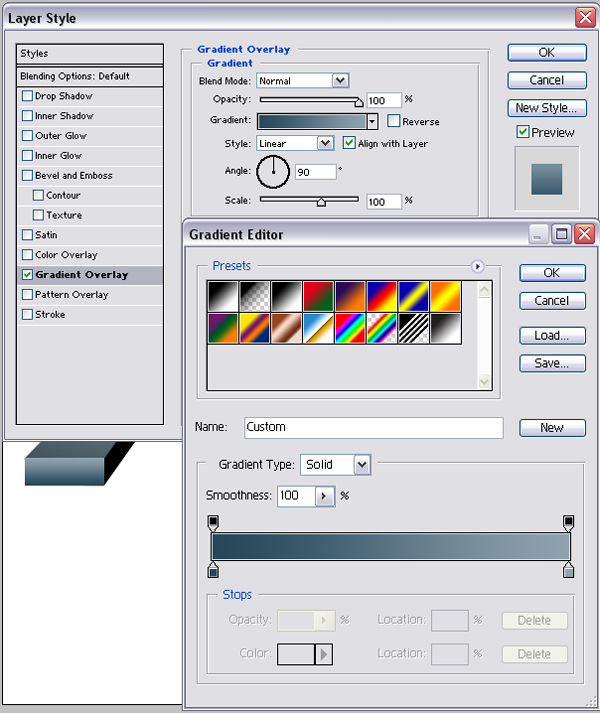The image size is (600, 713).
Task: Enable the Inner Shadow effect
Action: coord(27,115)
